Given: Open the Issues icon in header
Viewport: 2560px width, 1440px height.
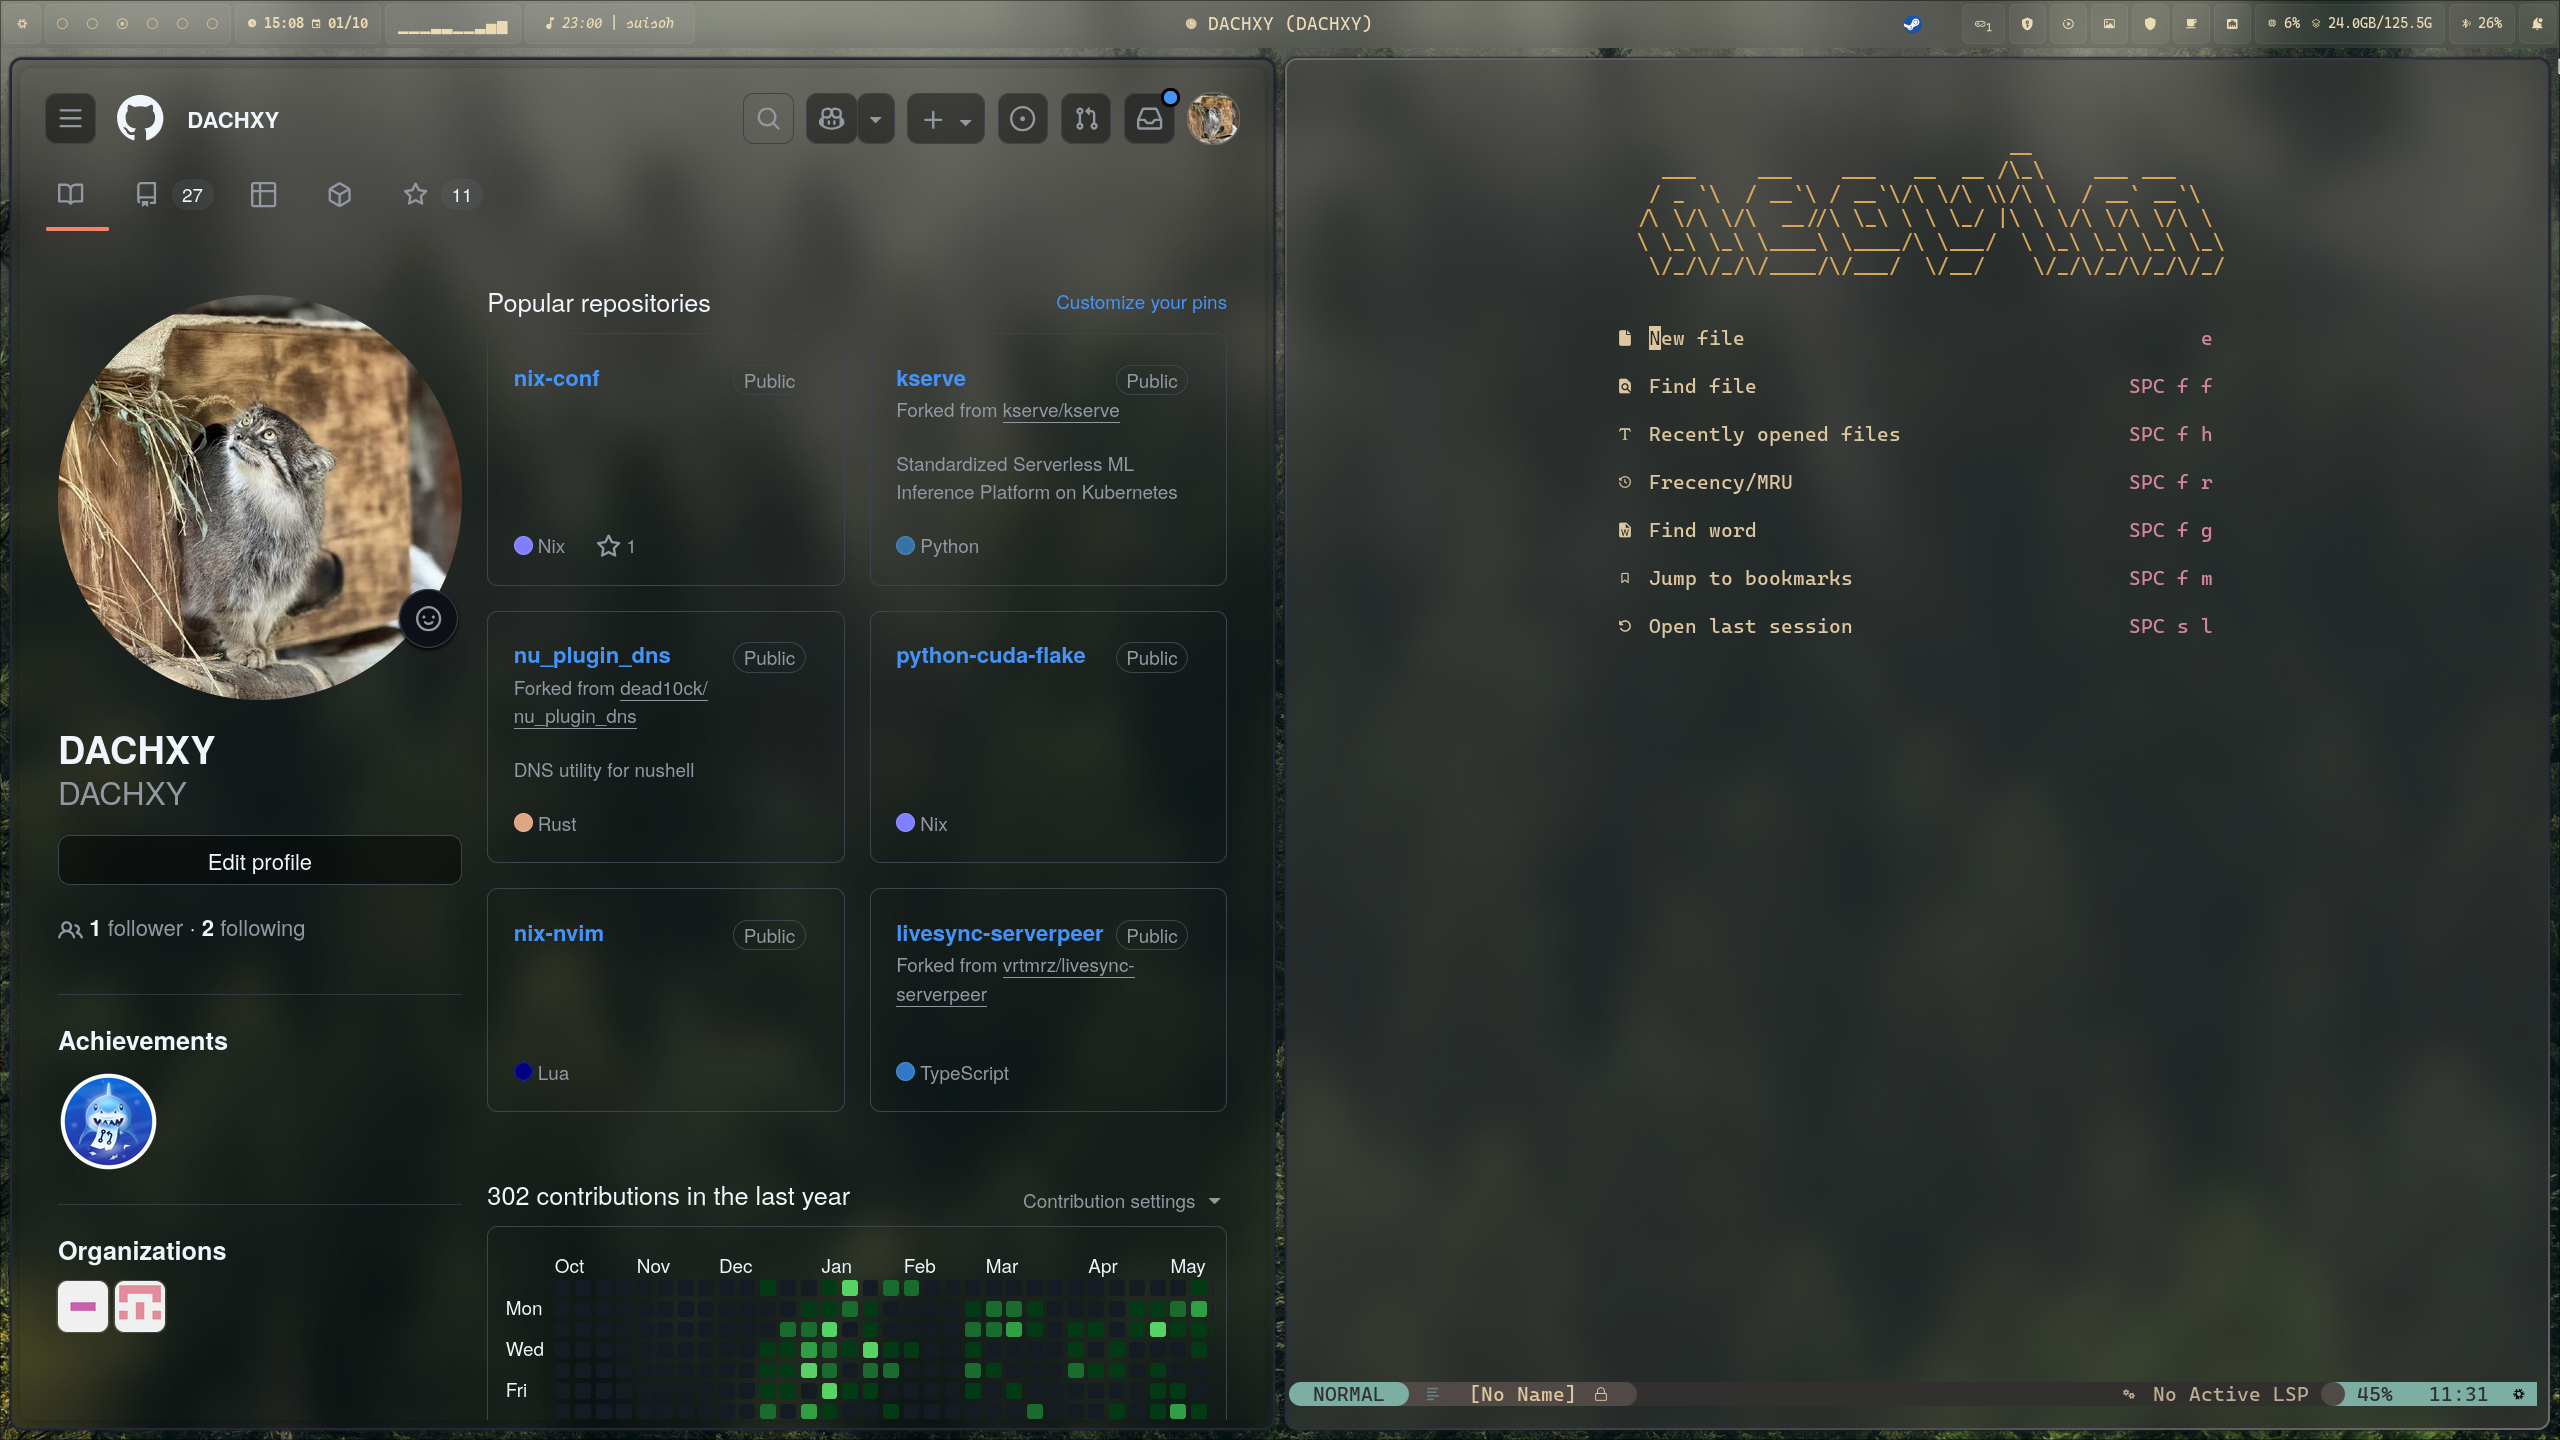Looking at the screenshot, I should [x=1022, y=119].
